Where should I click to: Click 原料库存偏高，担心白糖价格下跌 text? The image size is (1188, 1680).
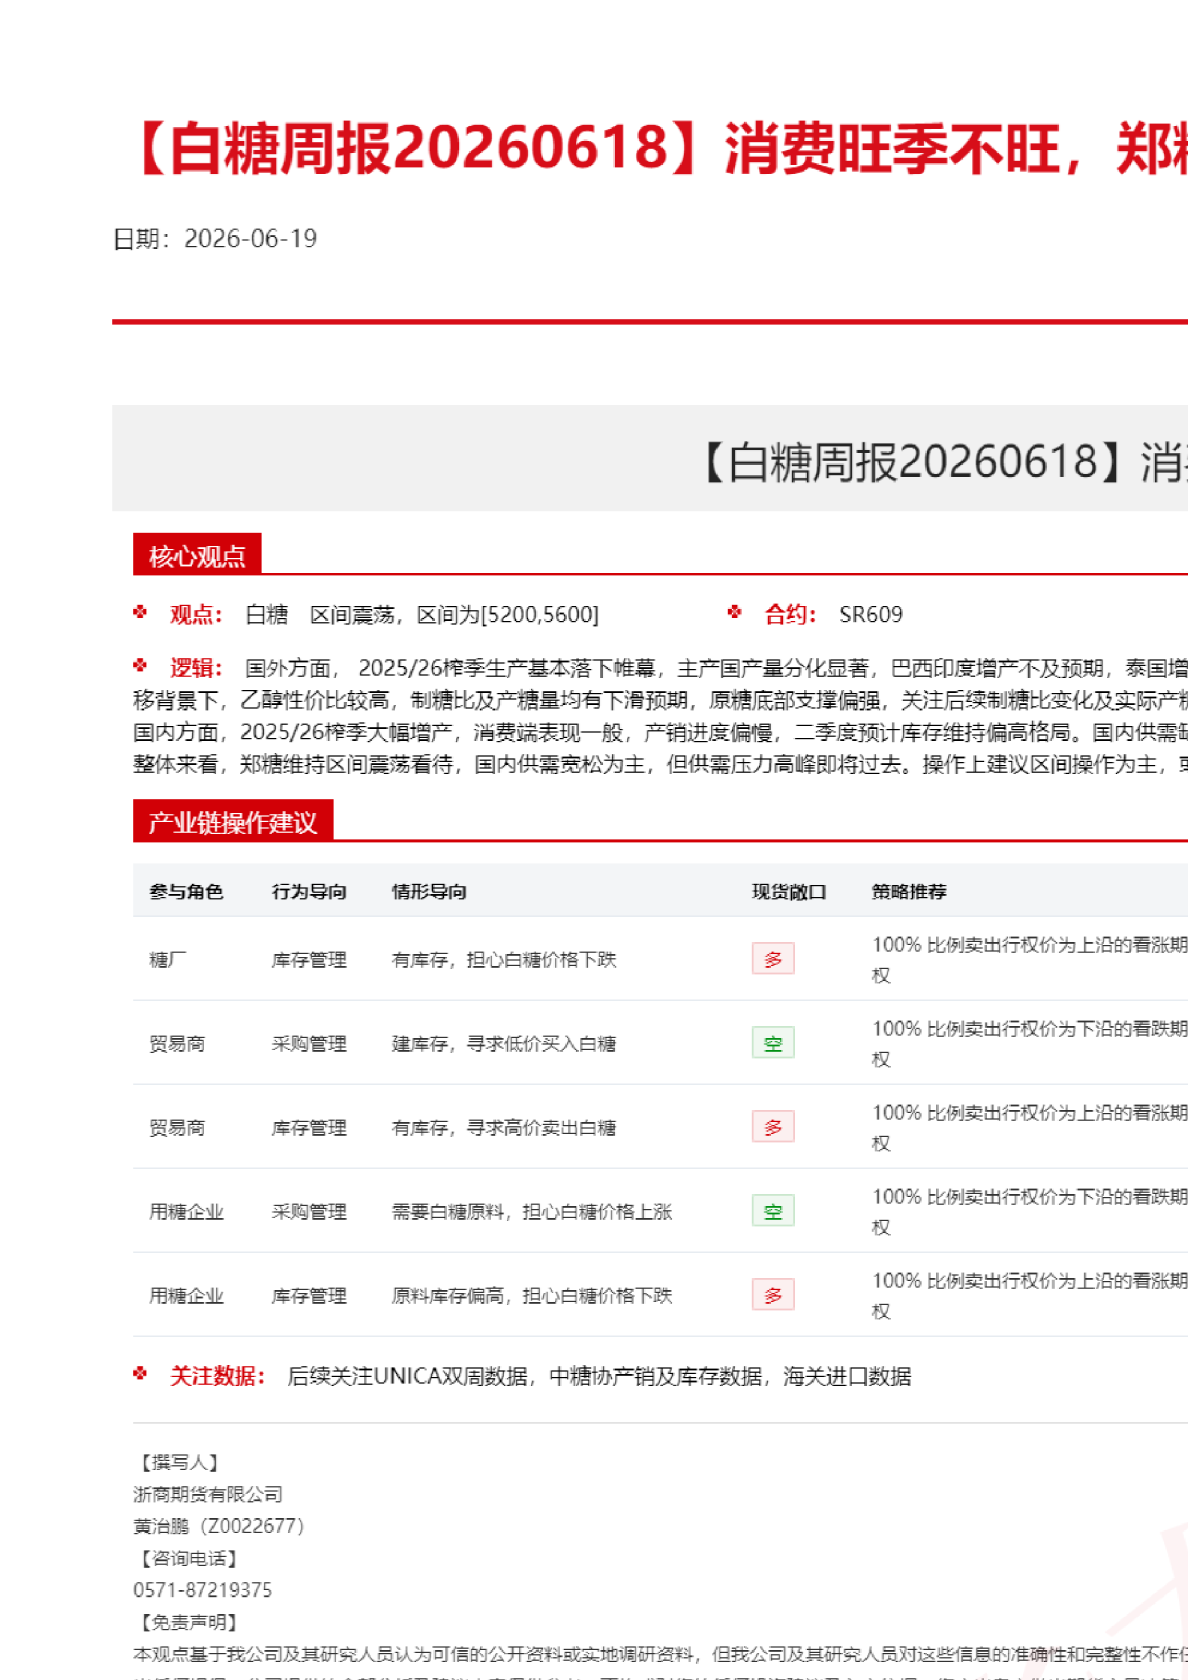(532, 1296)
